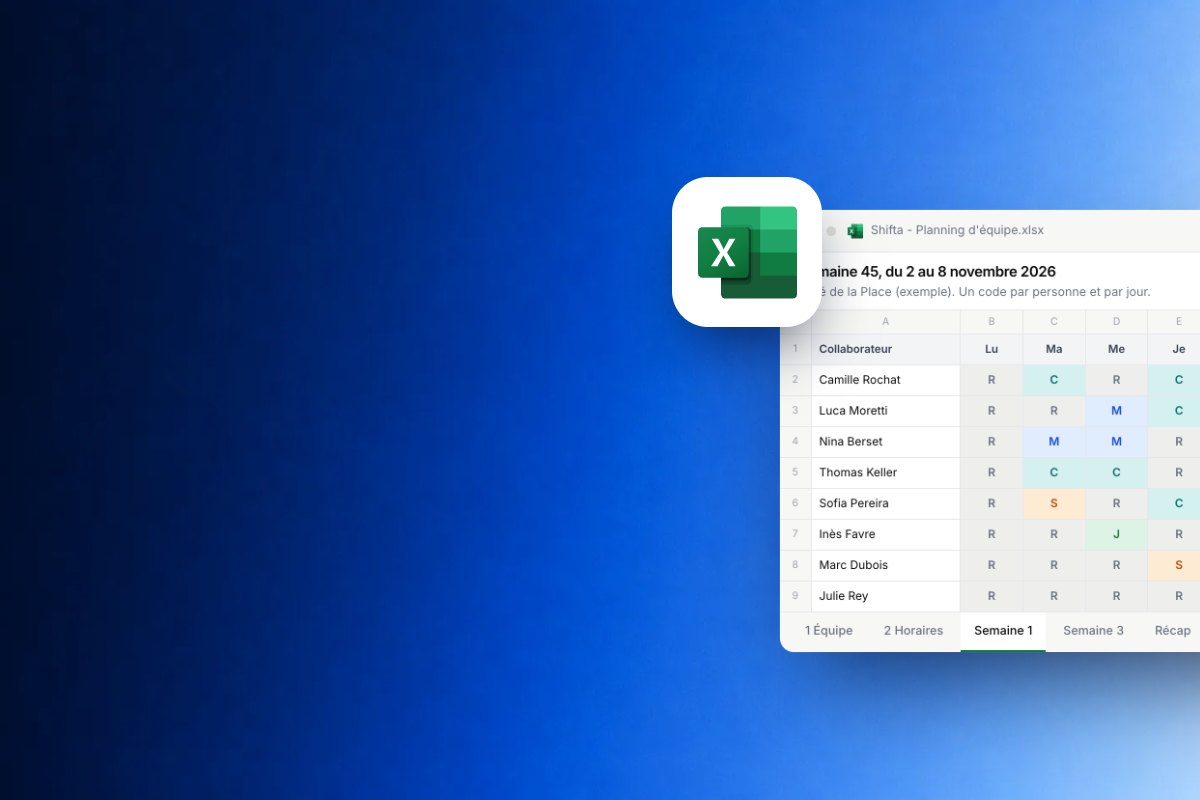This screenshot has width=1200, height=800.
Task: Open the 1 Équipe sheet tab
Action: pyautogui.click(x=829, y=631)
